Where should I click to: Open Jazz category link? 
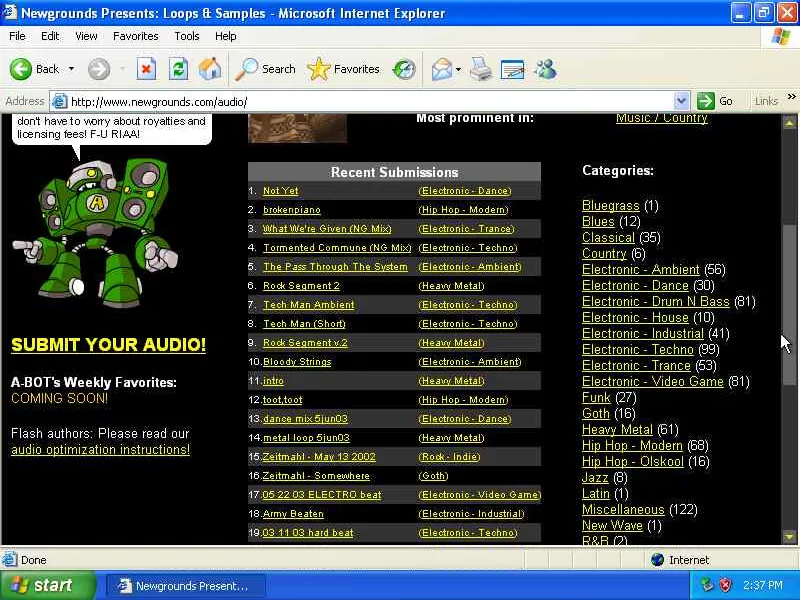pos(595,478)
